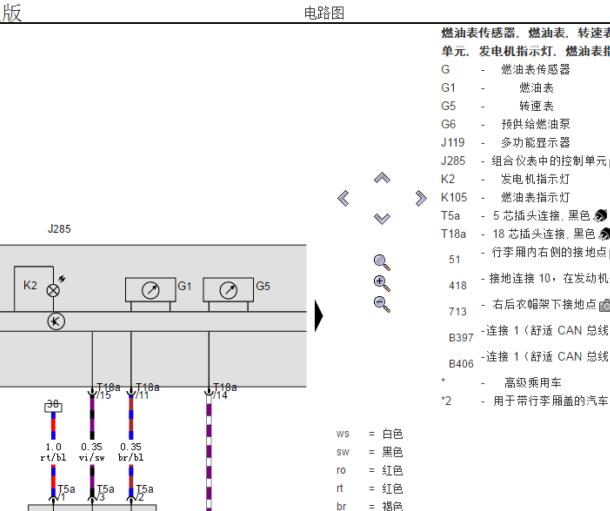Image resolution: width=610 pixels, height=511 pixels.
Task: Click color code br = 褐色
Action: [370, 506]
